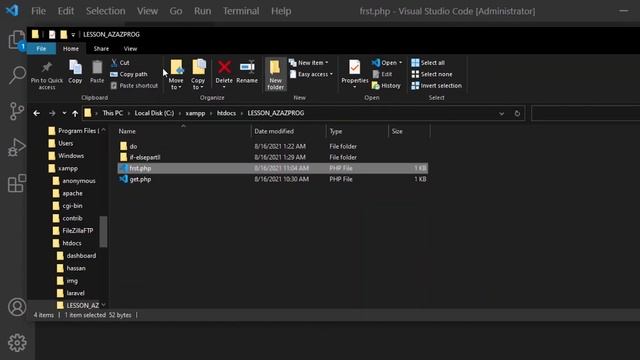Refresh the folder view
The image size is (640, 360).
coord(517,113)
